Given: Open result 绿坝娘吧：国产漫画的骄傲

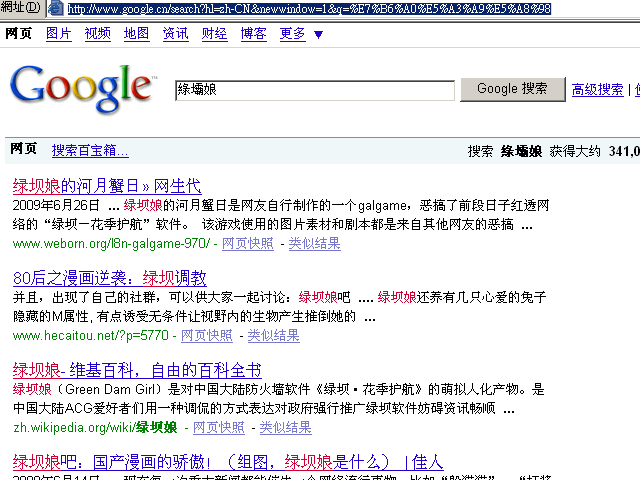Looking at the screenshot, I should [x=228, y=462].
